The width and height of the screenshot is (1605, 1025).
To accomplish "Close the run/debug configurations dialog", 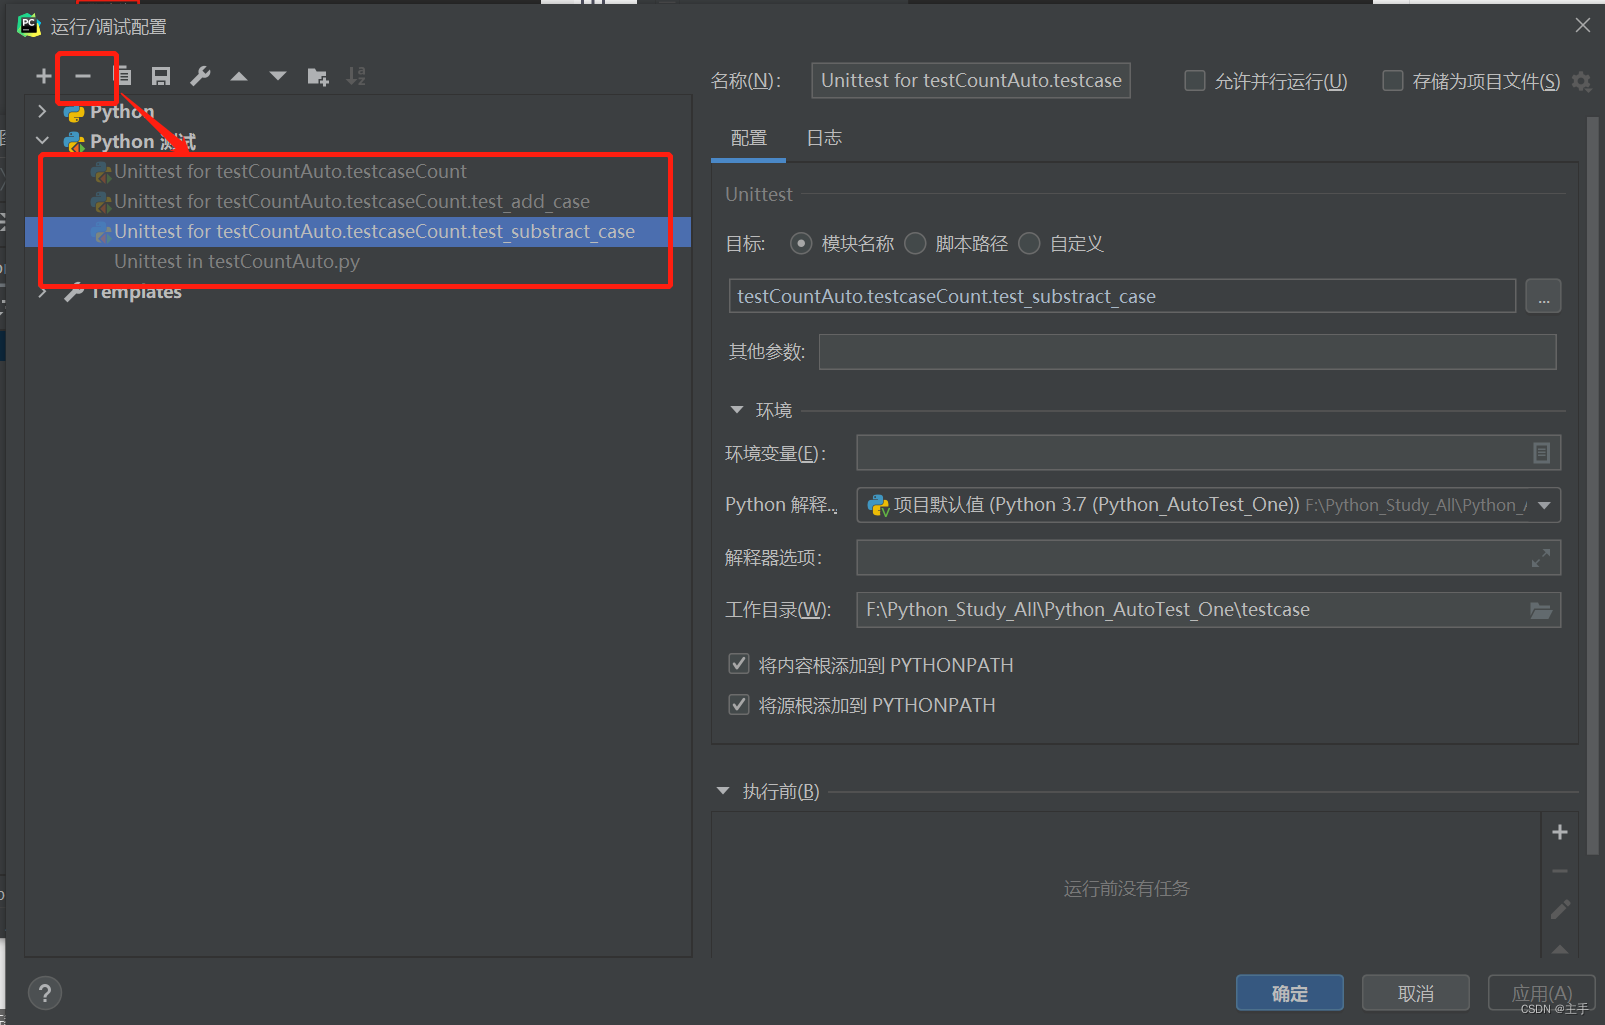I will (1582, 26).
